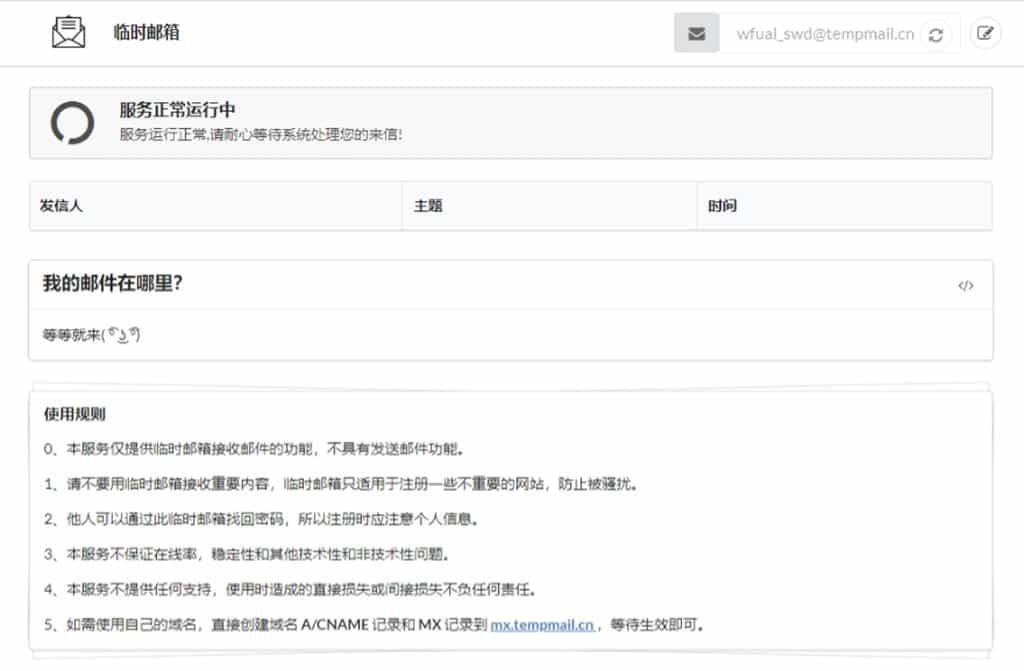Select the 主题 column header
The width and height of the screenshot is (1024, 671).
[x=428, y=206]
